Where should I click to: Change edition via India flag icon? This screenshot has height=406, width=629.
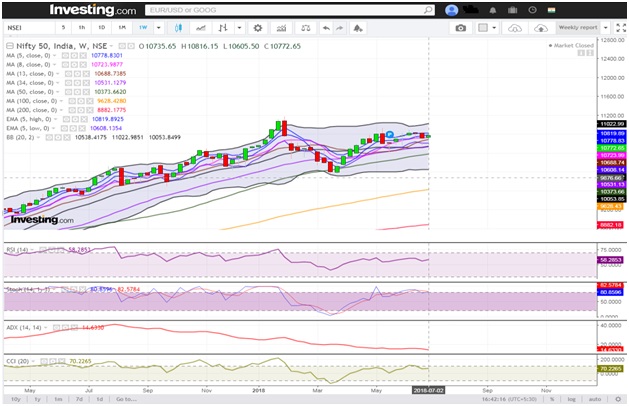(552, 10)
